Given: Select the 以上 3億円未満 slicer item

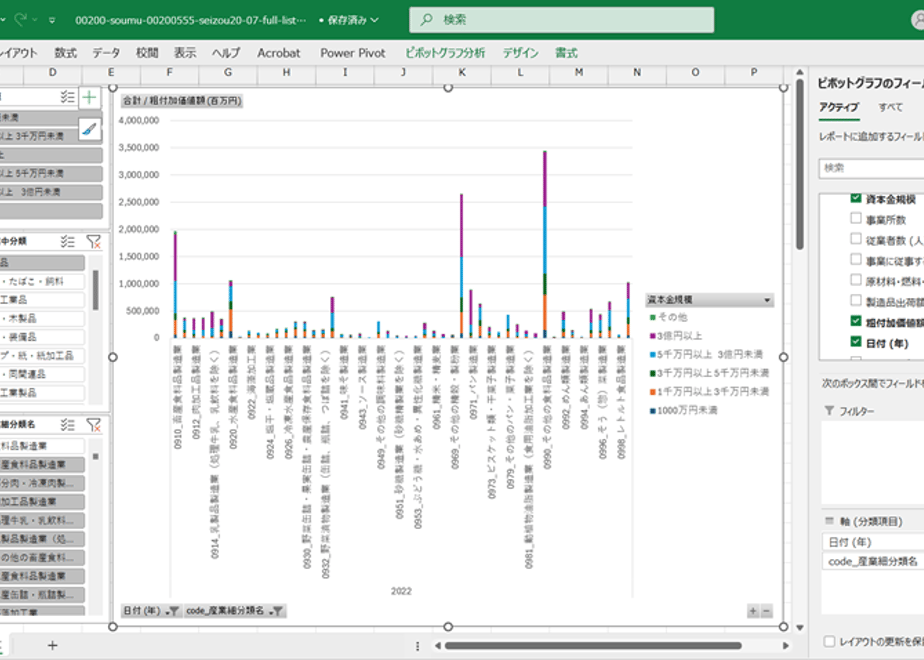Looking at the screenshot, I should point(50,192).
